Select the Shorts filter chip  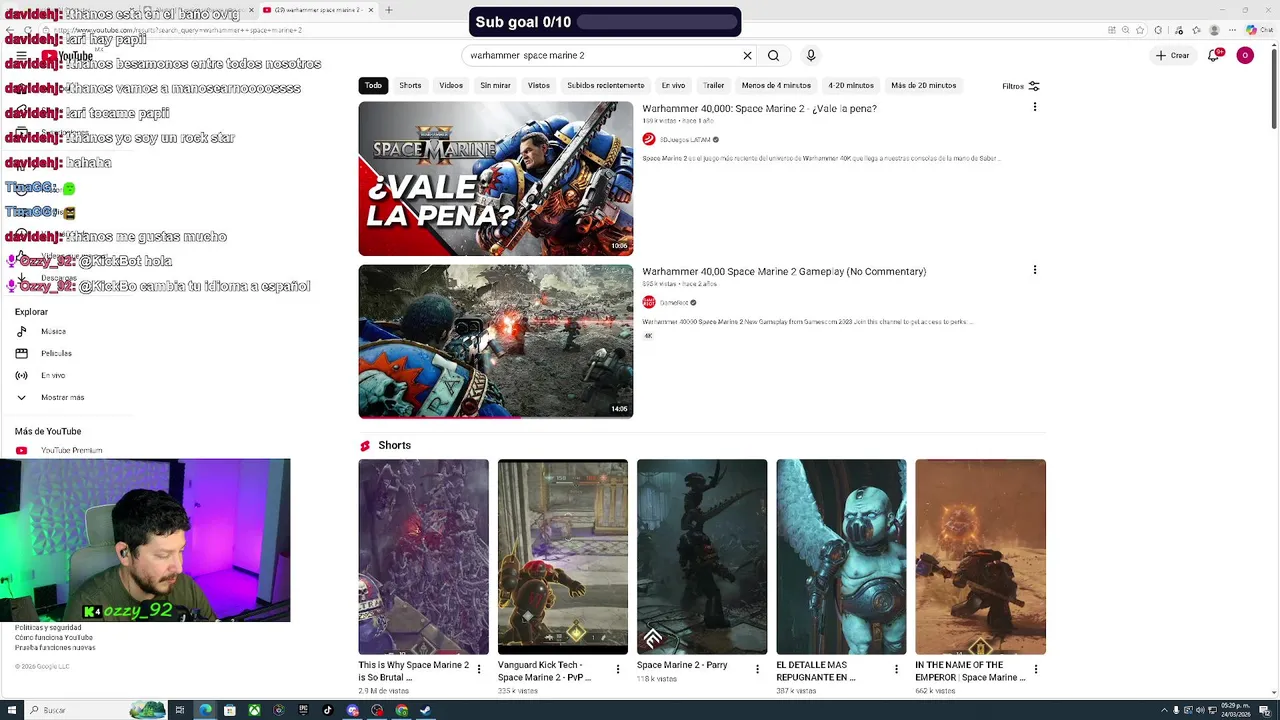(410, 85)
